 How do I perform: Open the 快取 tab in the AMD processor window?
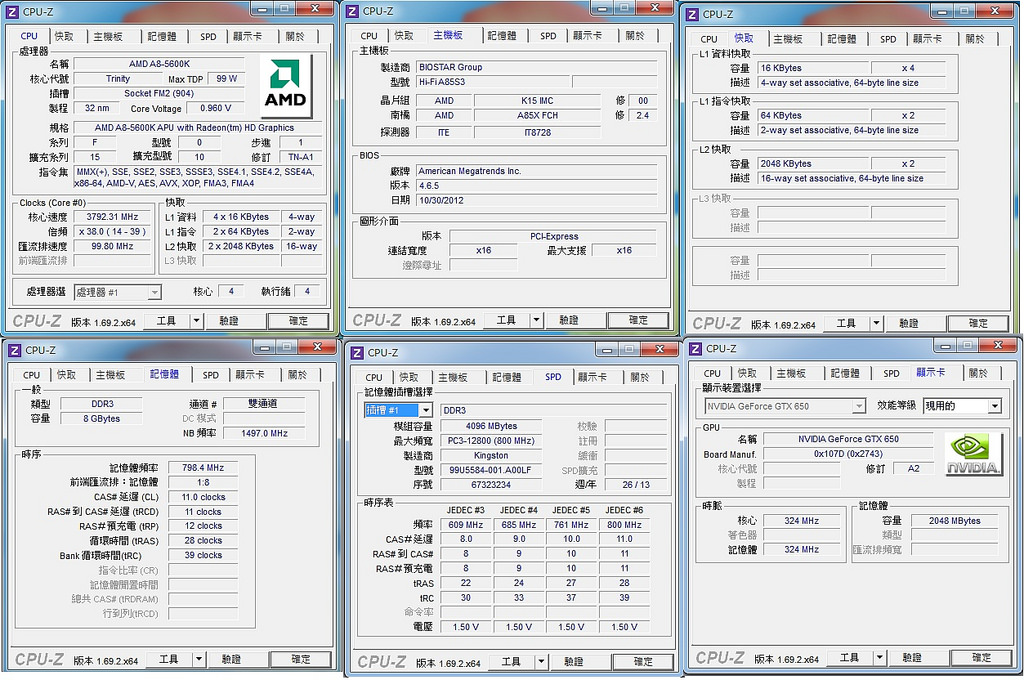coord(64,37)
